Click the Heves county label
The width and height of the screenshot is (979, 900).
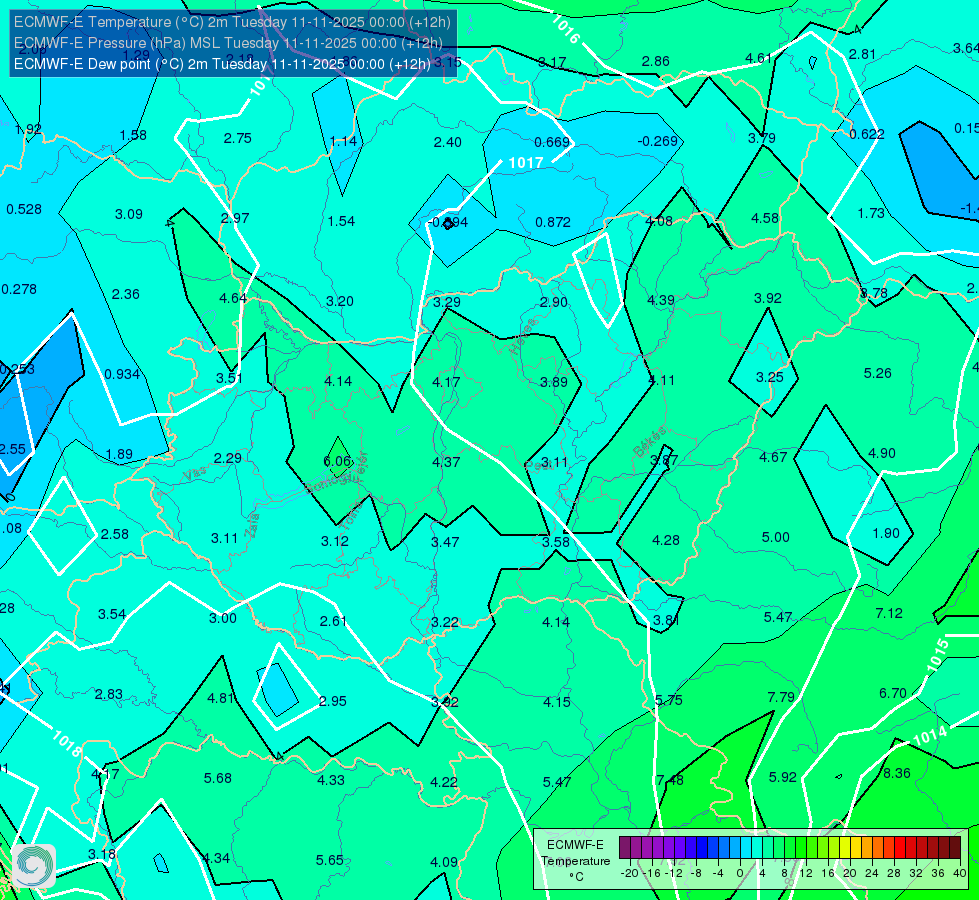[523, 337]
